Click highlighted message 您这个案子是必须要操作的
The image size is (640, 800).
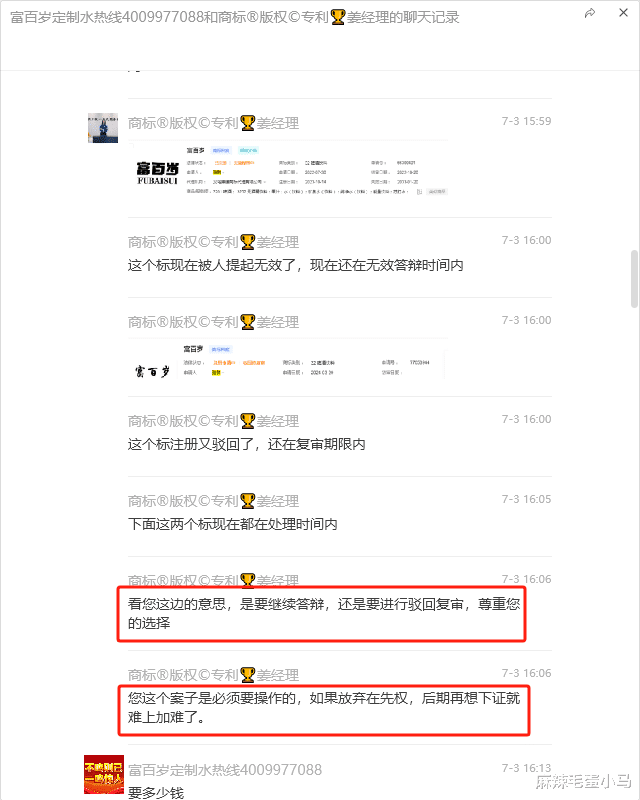[324, 708]
